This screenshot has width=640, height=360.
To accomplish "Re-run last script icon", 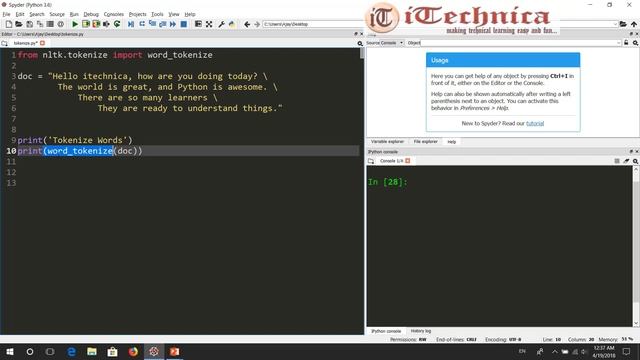I will tap(117, 24).
